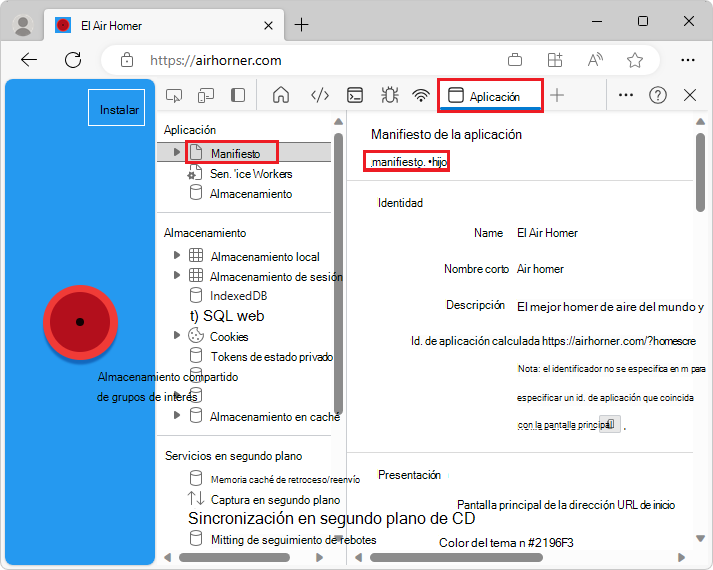713x570 pixels.
Task: Click the Presentación section heading
Action: pos(409,475)
